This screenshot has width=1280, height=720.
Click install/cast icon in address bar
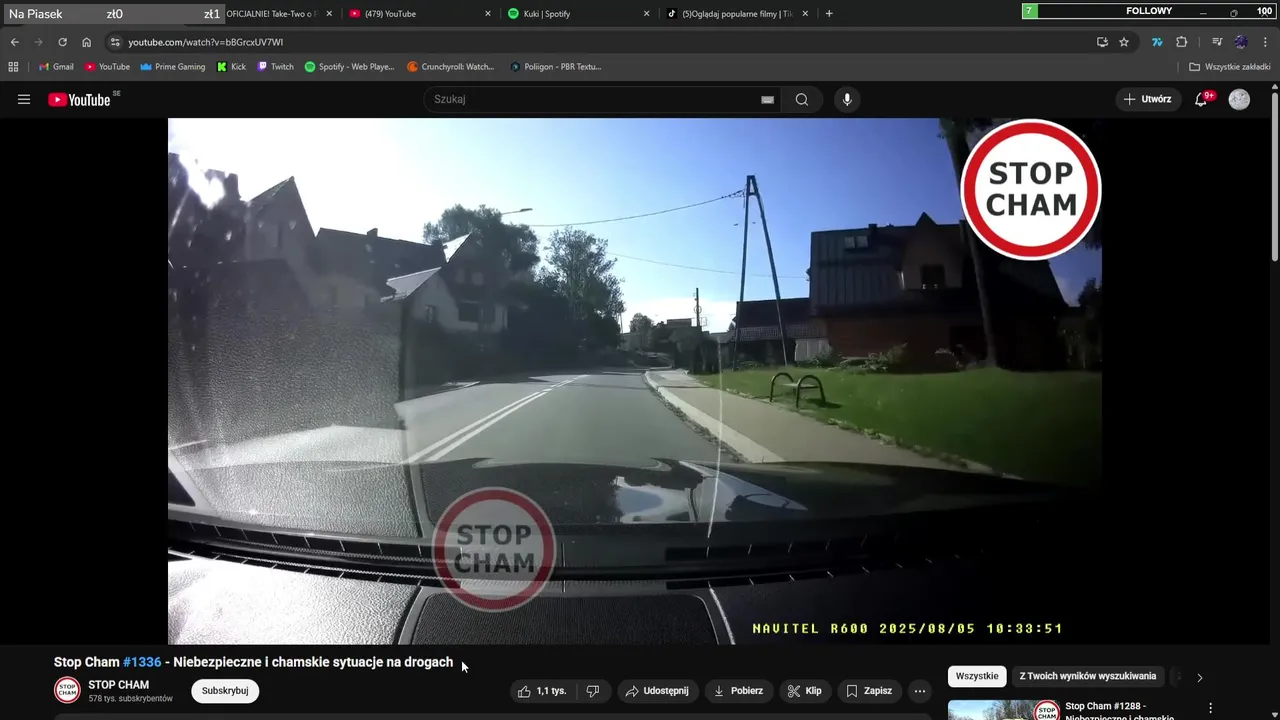[1102, 42]
